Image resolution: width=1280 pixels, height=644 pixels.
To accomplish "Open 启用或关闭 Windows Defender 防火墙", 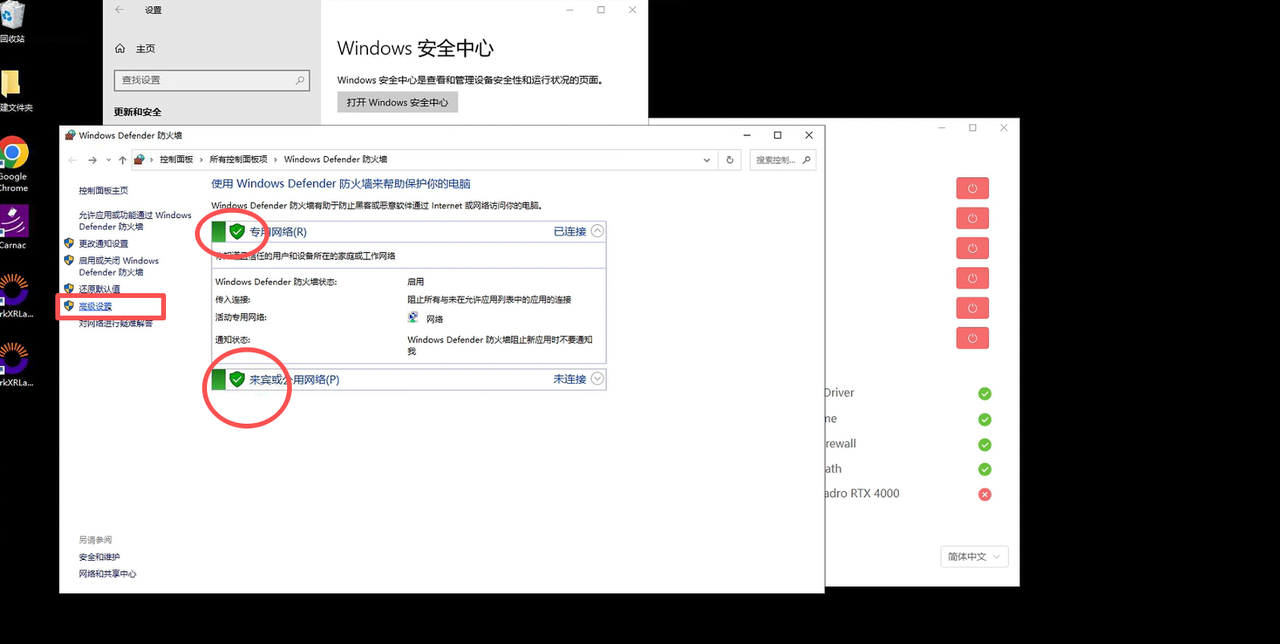I will [119, 266].
